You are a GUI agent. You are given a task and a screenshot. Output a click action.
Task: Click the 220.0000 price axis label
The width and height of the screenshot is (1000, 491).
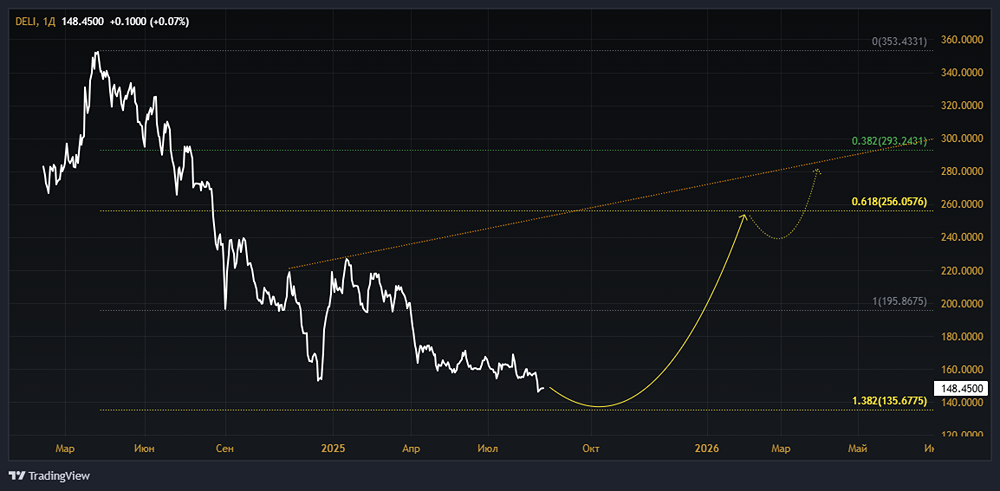click(x=962, y=271)
